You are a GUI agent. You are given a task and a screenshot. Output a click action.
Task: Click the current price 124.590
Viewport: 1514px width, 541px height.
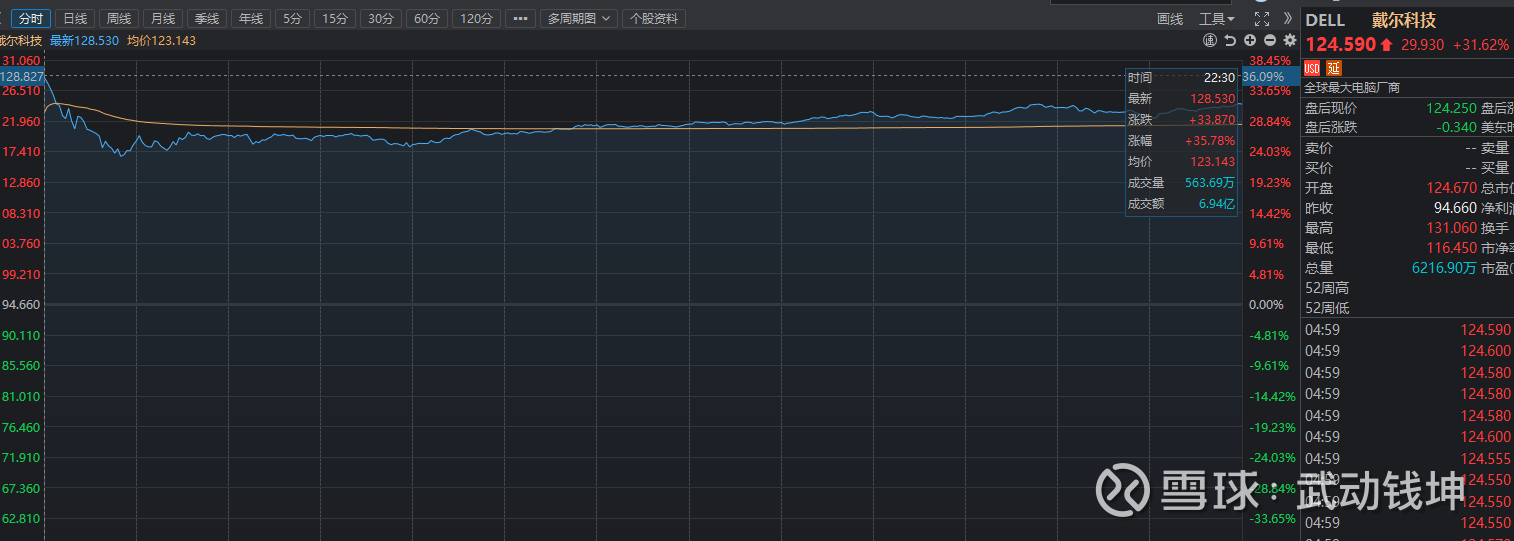[x=1341, y=45]
